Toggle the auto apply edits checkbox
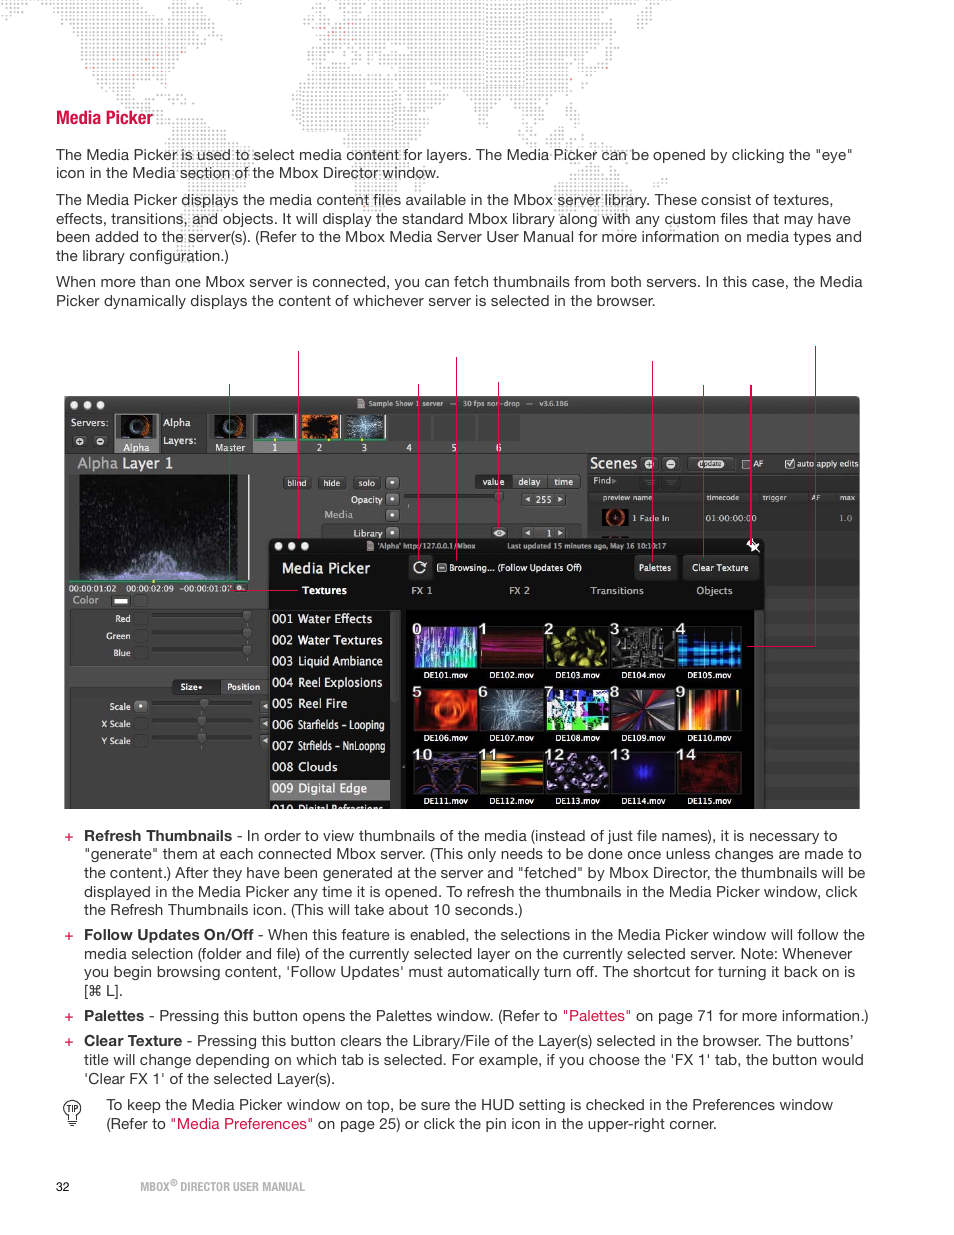954x1235 pixels. tap(790, 464)
